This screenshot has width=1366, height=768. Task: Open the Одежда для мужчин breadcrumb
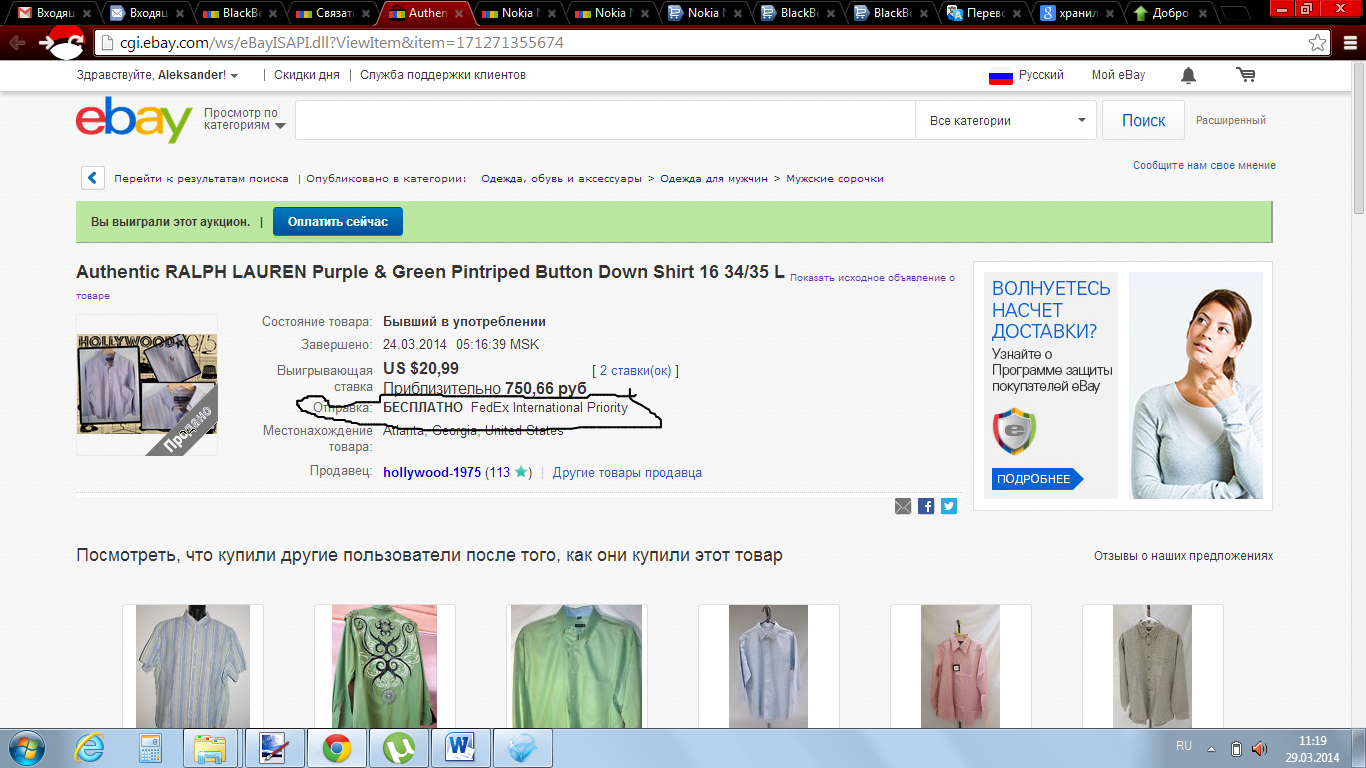coord(714,178)
